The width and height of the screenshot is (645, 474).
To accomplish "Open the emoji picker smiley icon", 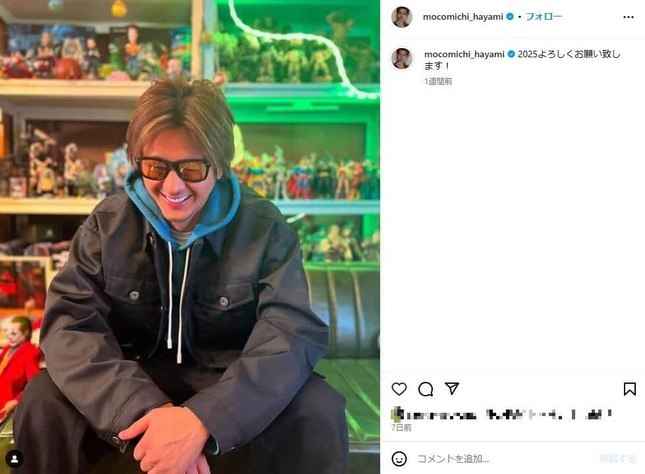I will (x=399, y=459).
